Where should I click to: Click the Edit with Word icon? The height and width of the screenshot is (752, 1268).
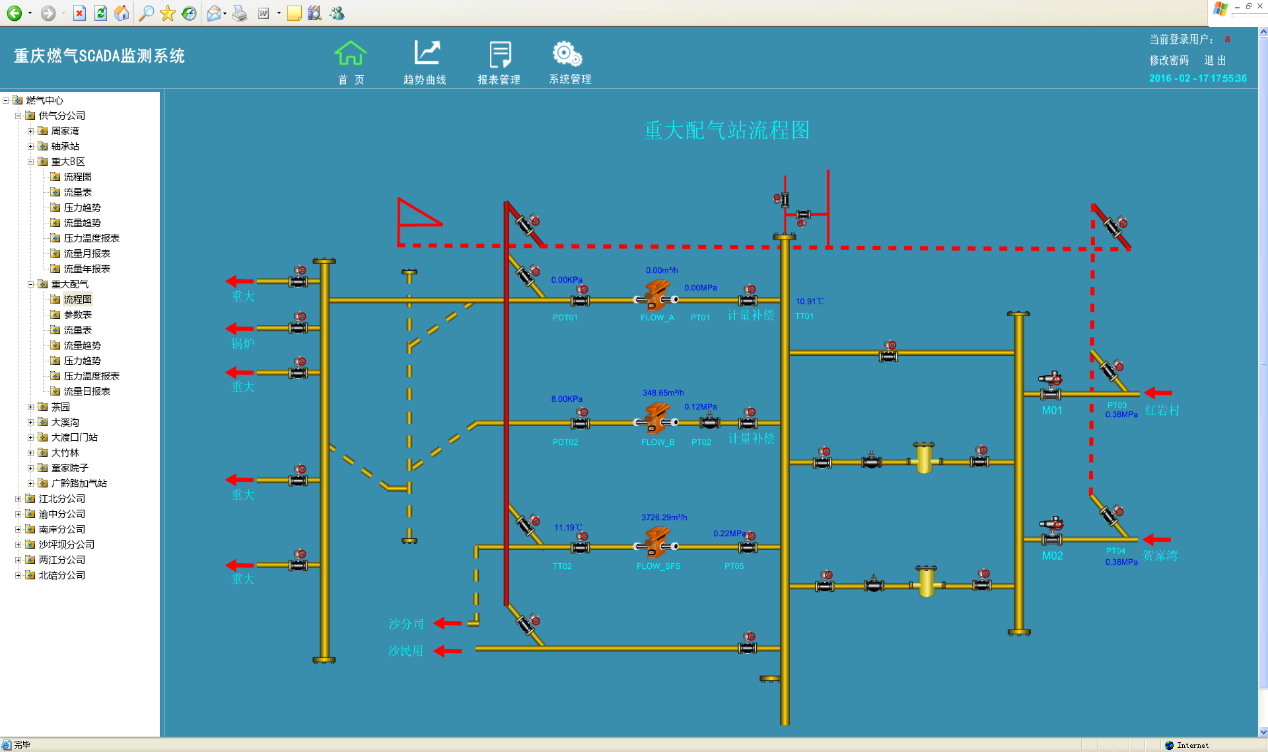point(263,13)
